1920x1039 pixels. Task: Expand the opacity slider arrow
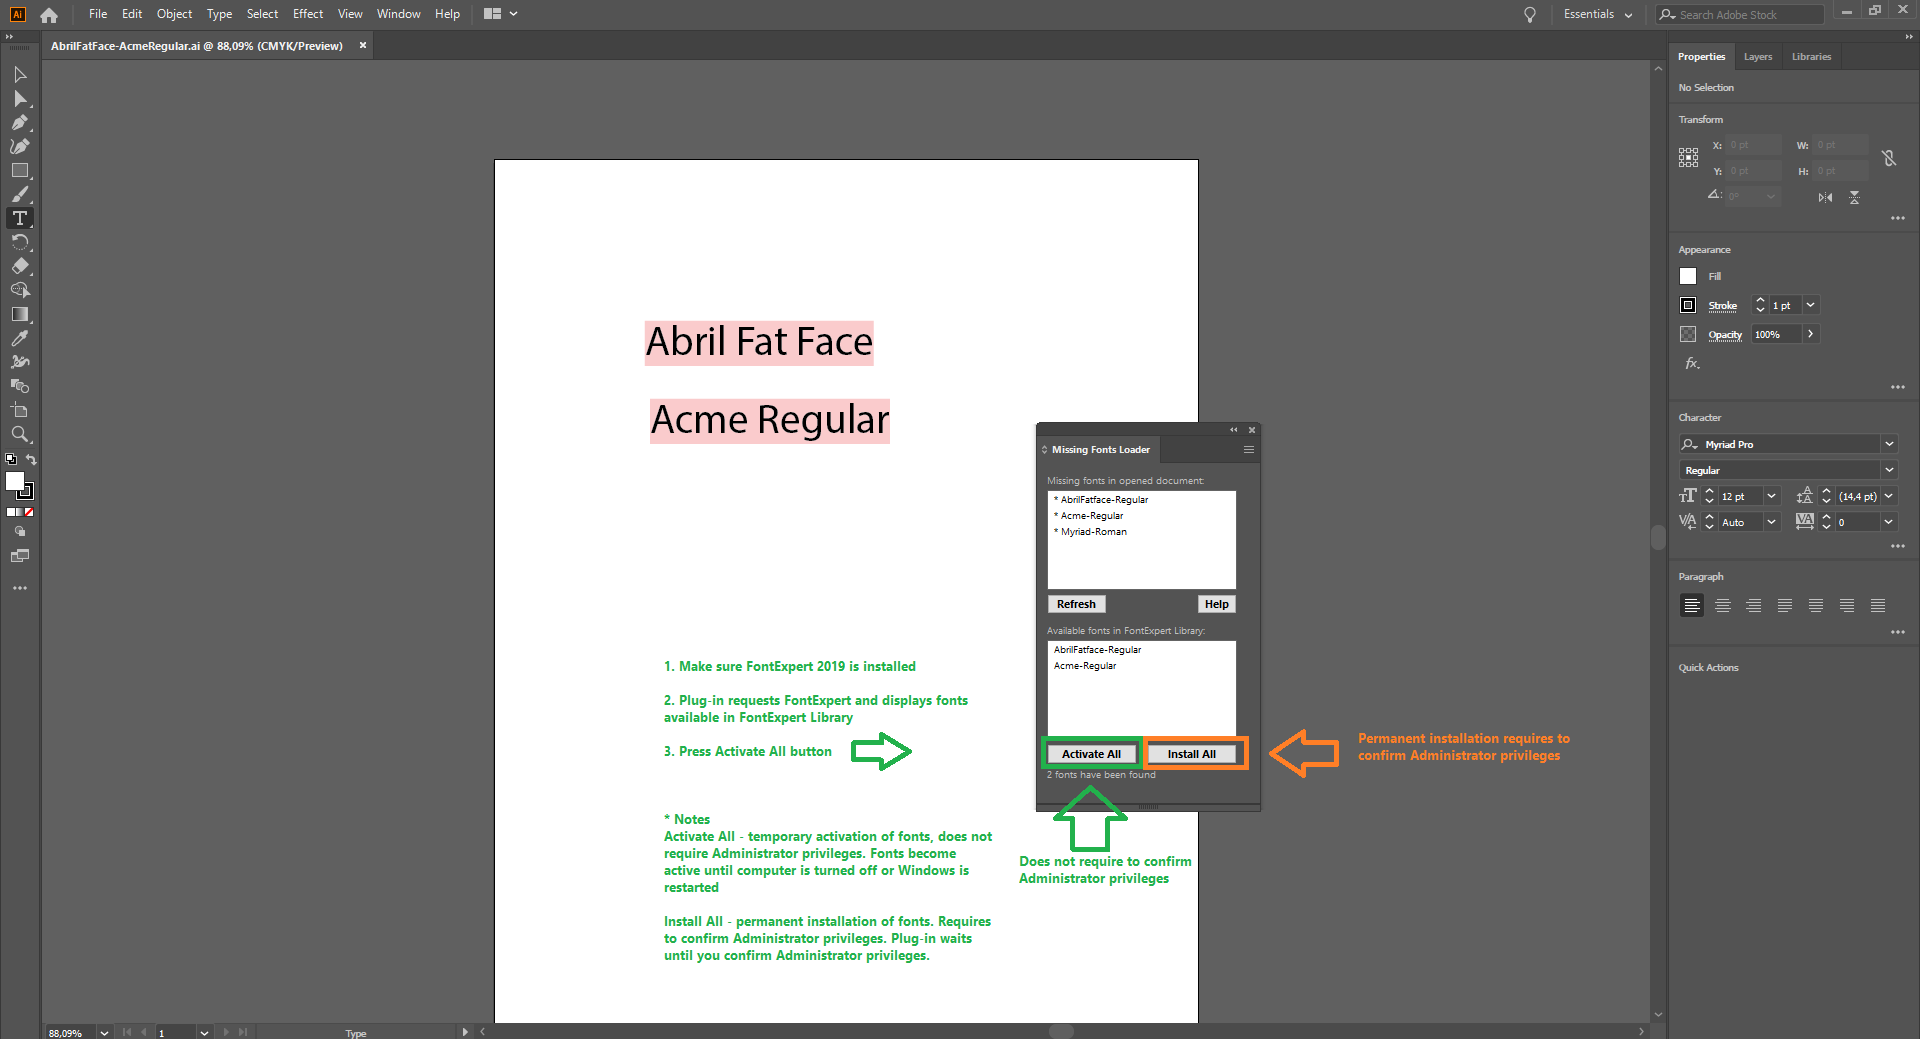(x=1810, y=334)
